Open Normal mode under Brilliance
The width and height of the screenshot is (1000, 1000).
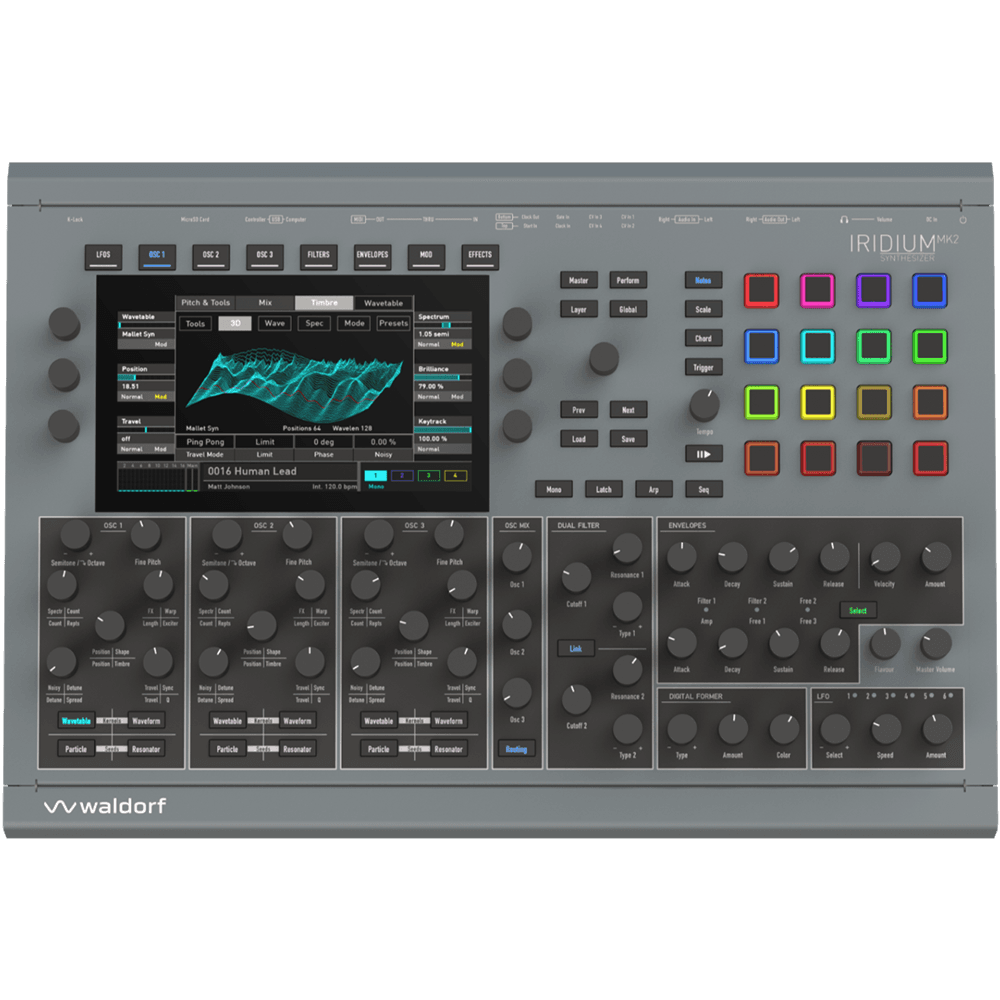click(x=429, y=397)
